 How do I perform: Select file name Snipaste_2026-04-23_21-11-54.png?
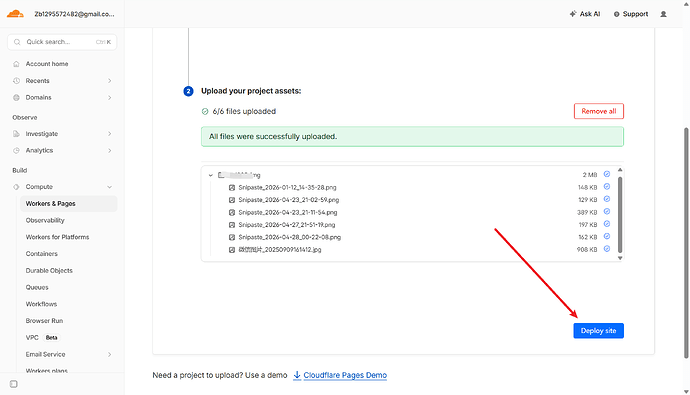coord(288,212)
